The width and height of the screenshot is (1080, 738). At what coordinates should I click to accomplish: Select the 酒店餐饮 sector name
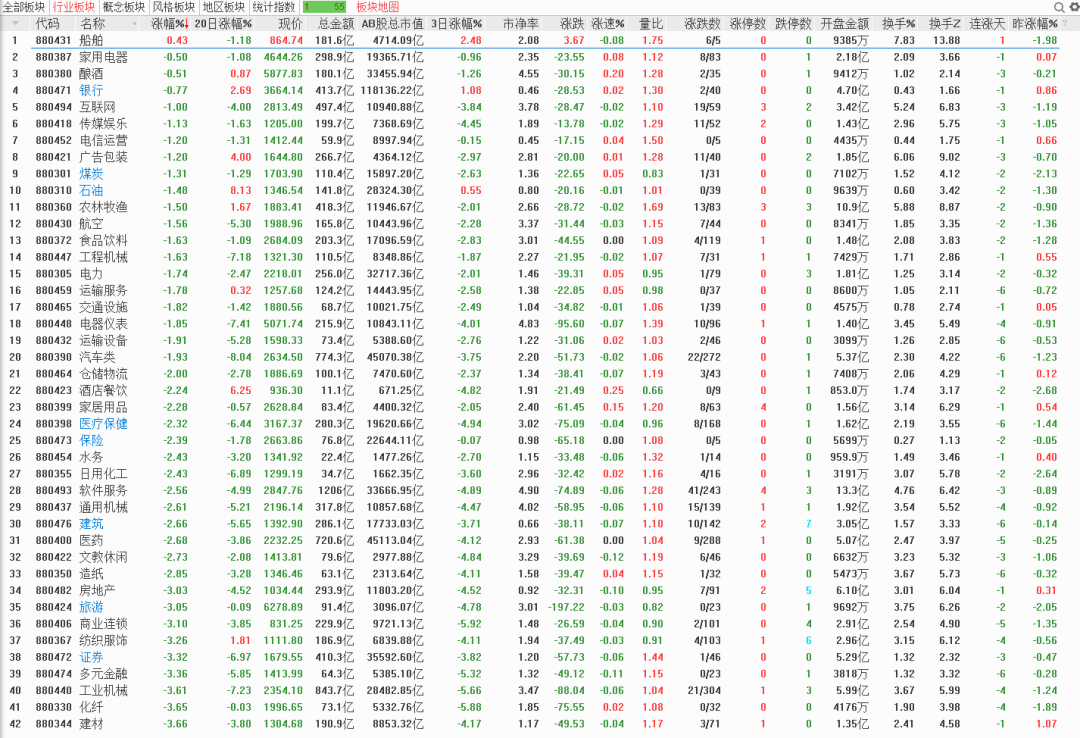[x=103, y=390]
